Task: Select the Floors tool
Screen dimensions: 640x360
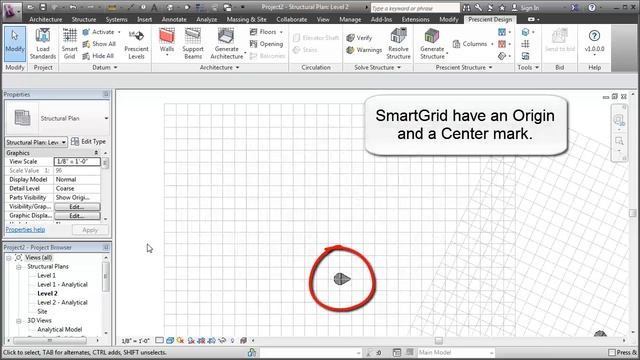Action: coord(266,32)
